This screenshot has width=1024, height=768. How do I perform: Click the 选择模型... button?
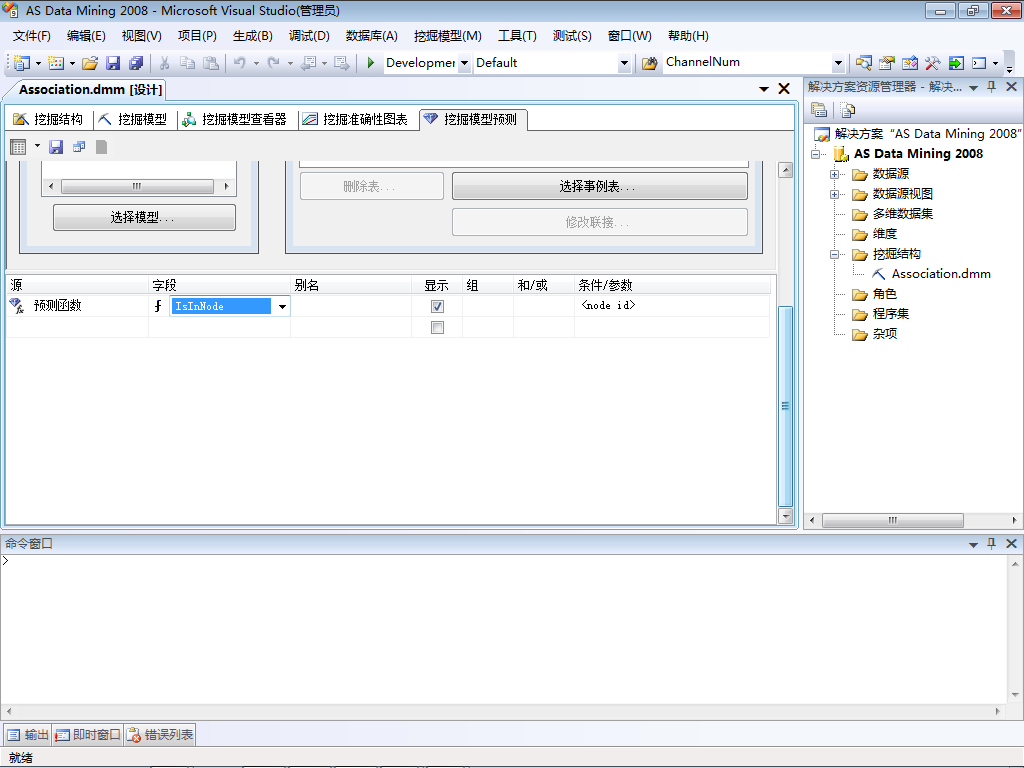pos(144,217)
